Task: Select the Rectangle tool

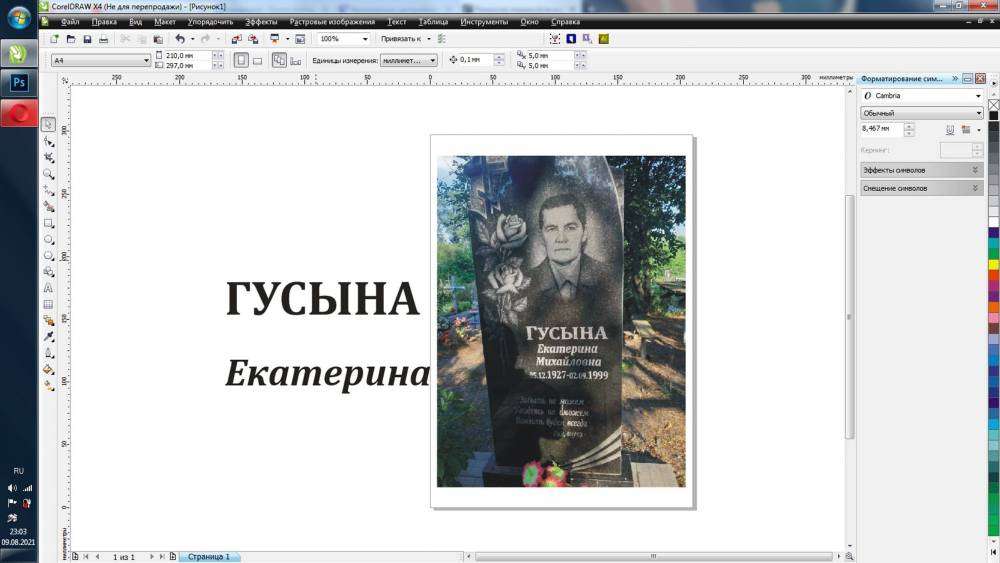Action: coord(48,223)
